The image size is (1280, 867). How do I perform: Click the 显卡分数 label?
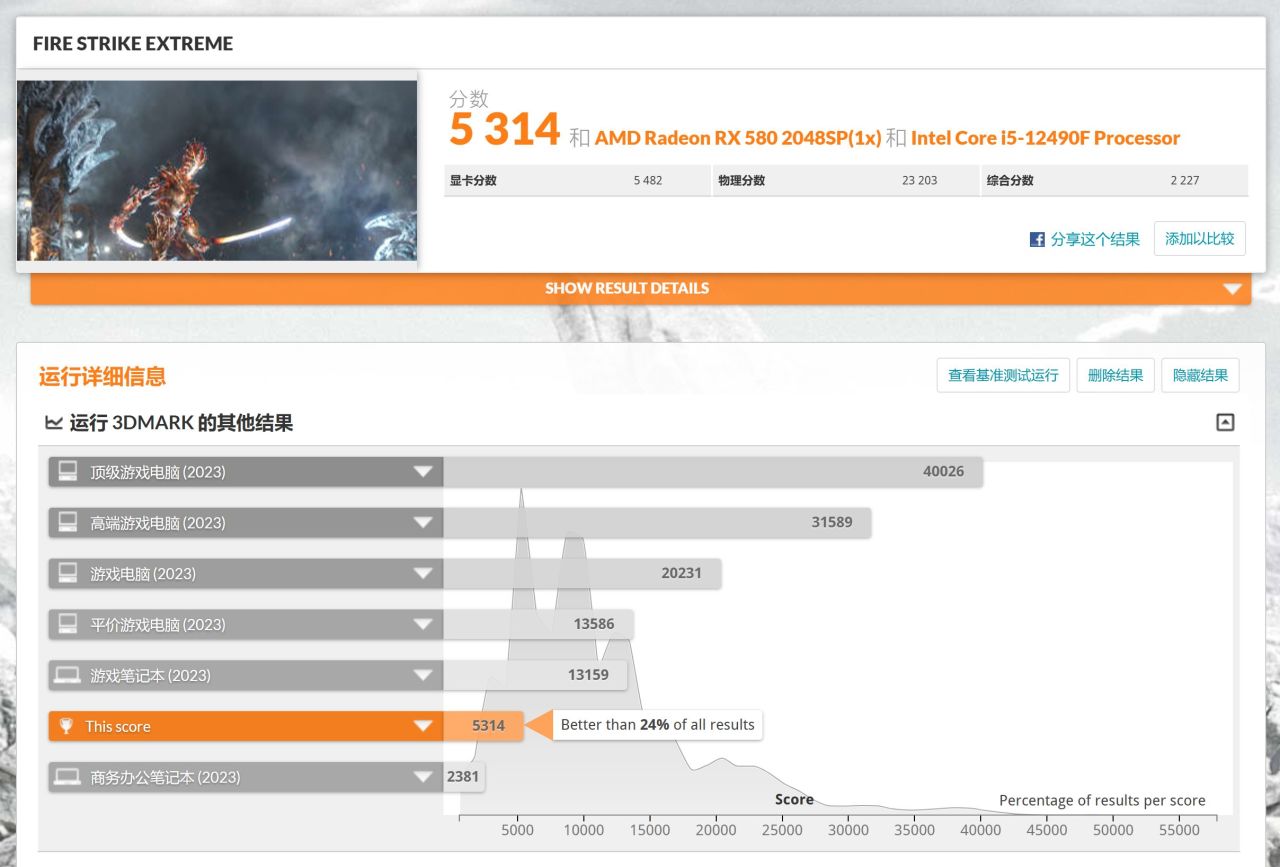[473, 181]
